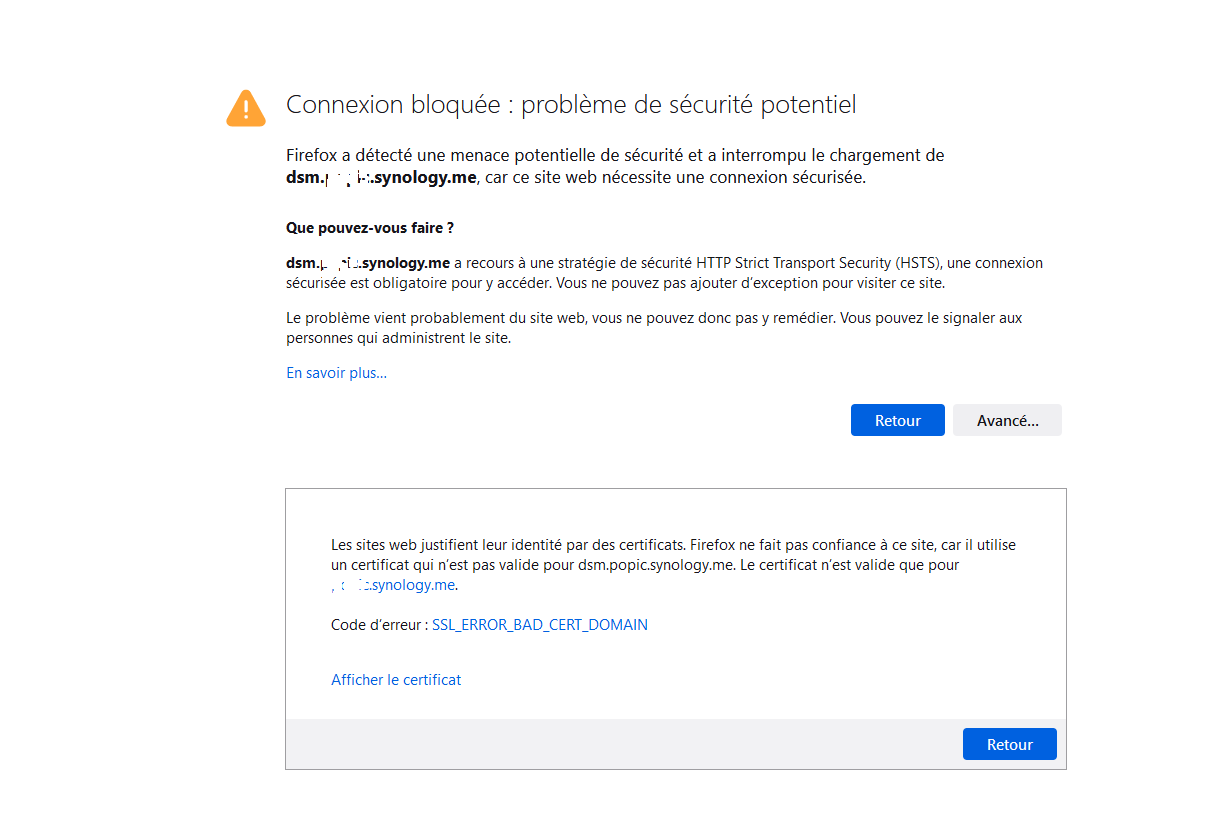Click bold domain name in first paragraph
1216x824 pixels.
click(x=381, y=179)
